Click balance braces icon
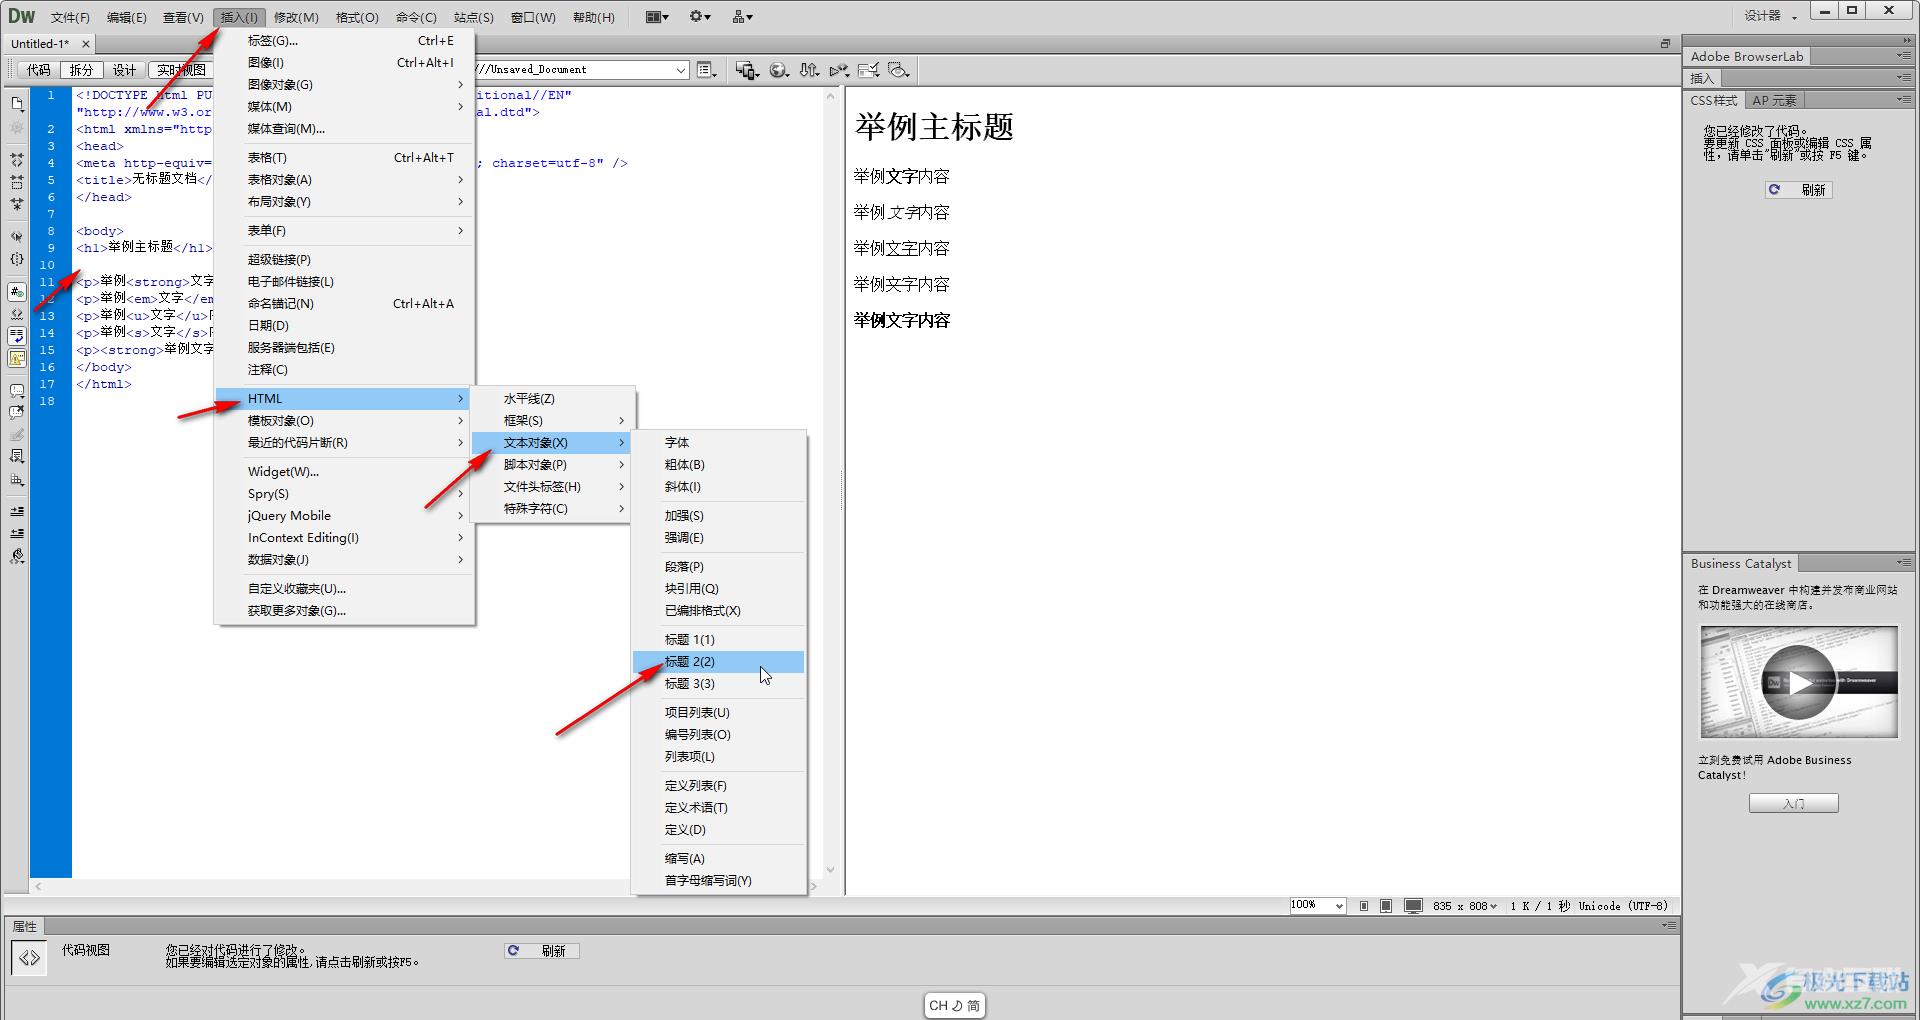Viewport: 1920px width, 1020px height. [x=17, y=259]
